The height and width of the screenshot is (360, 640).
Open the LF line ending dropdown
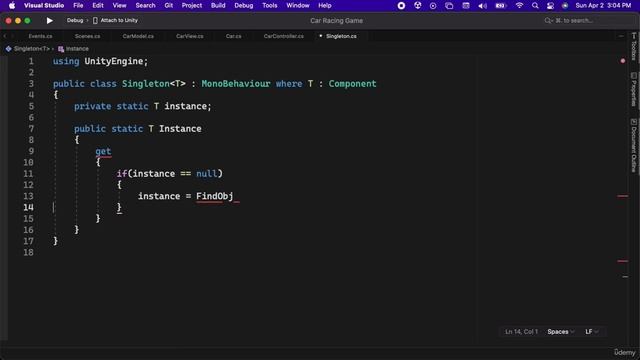click(592, 332)
